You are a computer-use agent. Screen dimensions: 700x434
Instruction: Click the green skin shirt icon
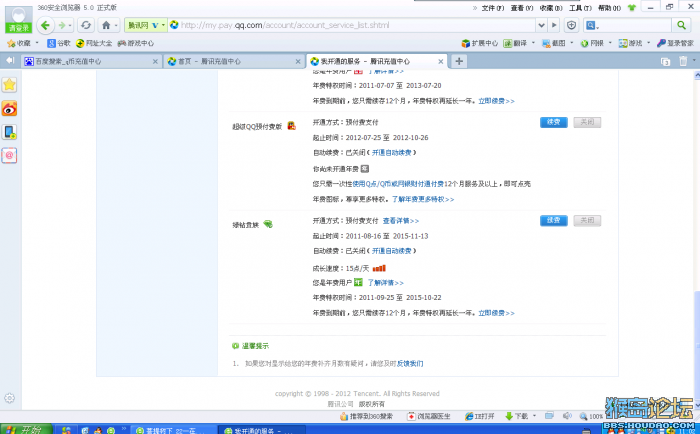pos(631,8)
